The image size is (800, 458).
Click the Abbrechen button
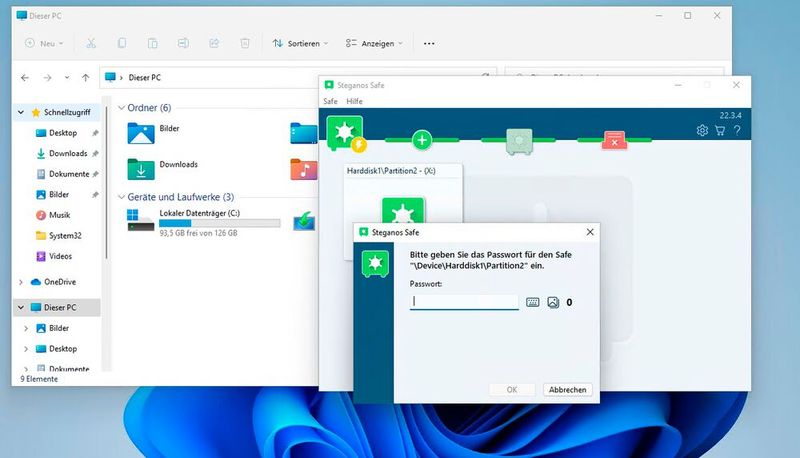(567, 390)
